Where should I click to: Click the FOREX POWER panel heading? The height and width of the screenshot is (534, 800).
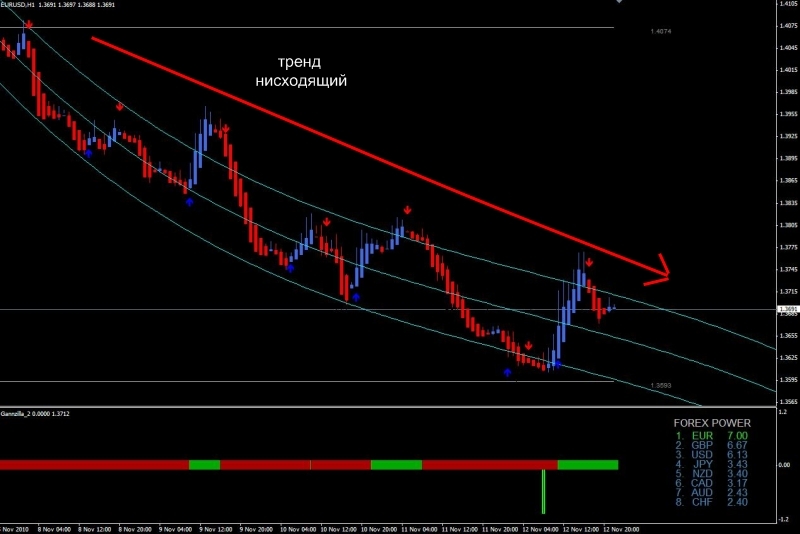712,423
